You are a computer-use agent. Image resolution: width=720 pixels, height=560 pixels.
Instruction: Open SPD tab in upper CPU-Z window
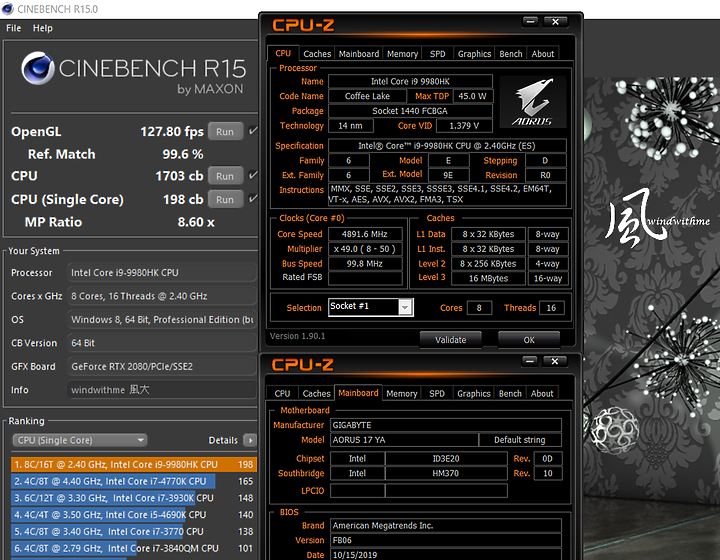click(x=438, y=54)
